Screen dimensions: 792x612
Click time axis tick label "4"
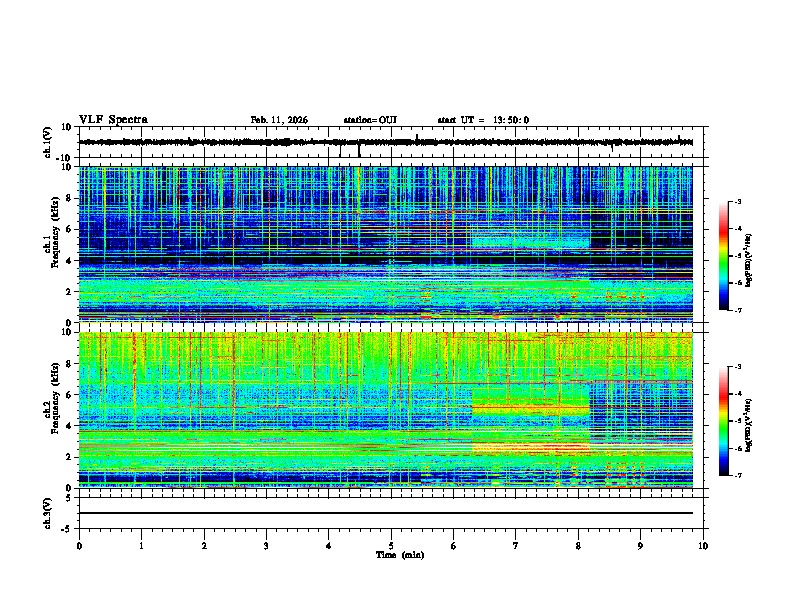click(x=329, y=546)
